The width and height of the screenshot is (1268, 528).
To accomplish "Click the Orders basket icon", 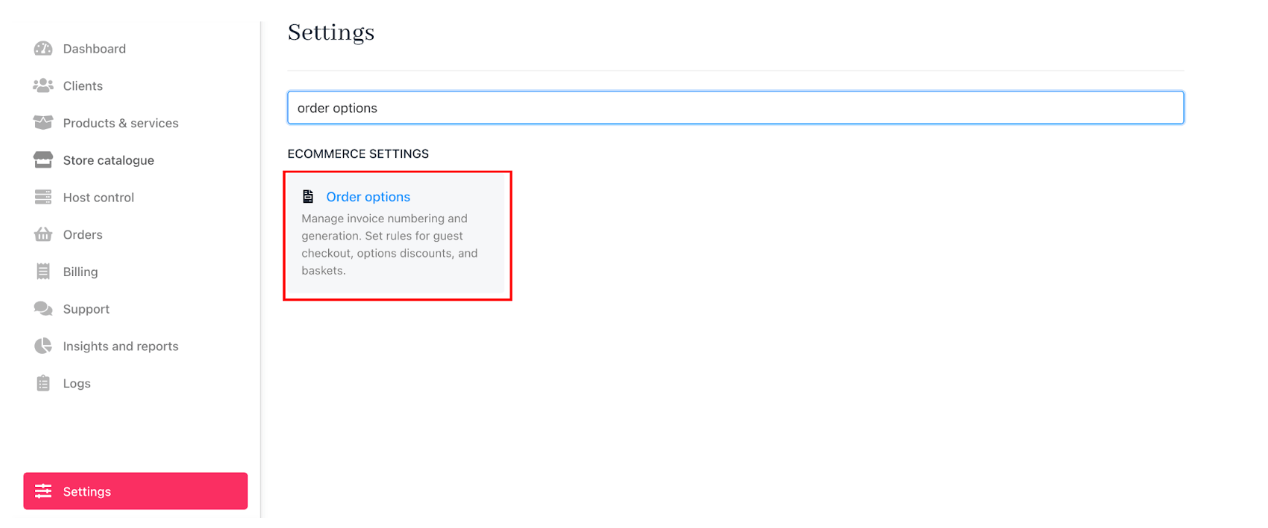I will click(x=43, y=234).
